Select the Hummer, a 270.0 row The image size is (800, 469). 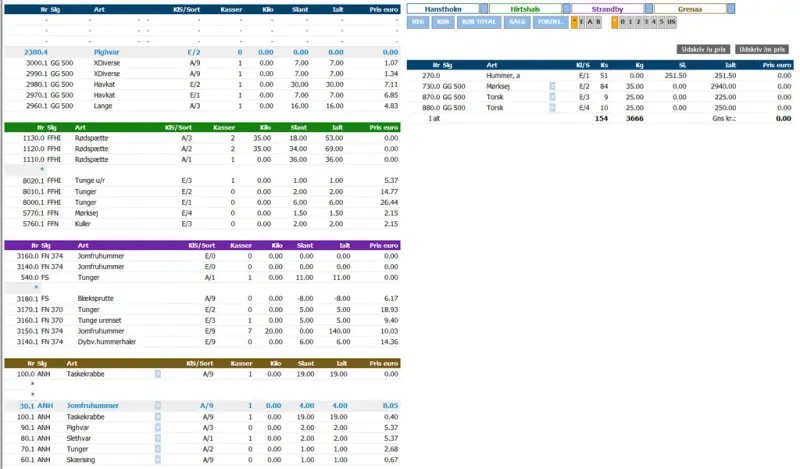(x=600, y=76)
